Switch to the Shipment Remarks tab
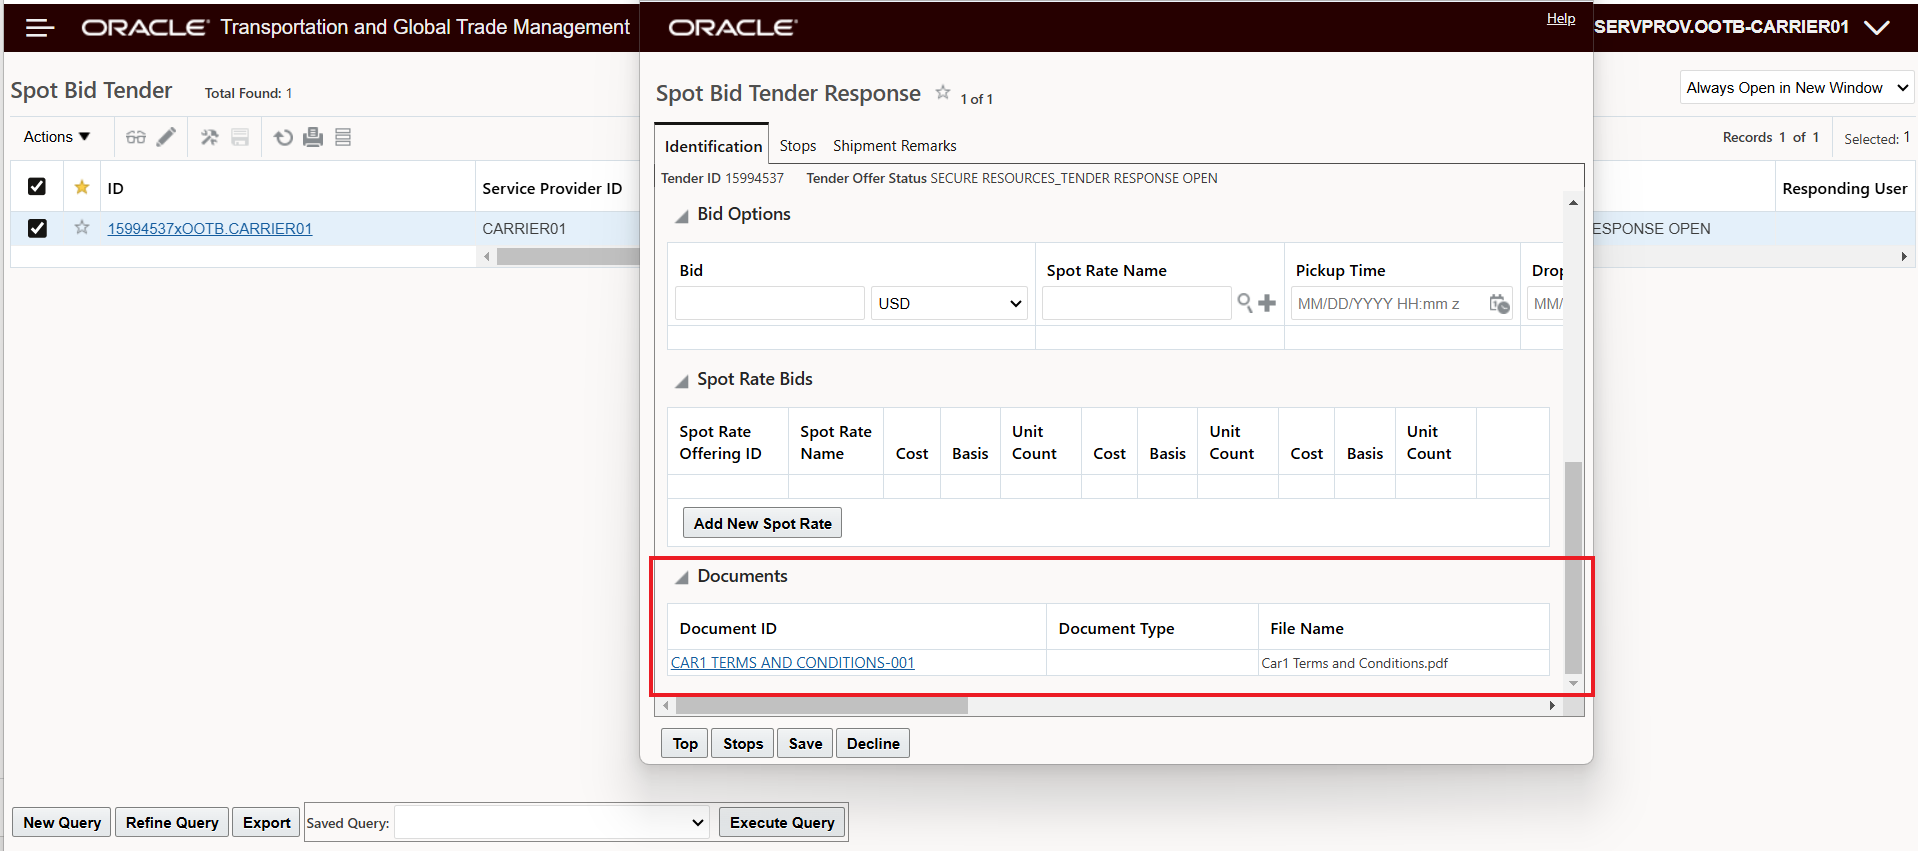This screenshot has height=851, width=1918. (894, 146)
